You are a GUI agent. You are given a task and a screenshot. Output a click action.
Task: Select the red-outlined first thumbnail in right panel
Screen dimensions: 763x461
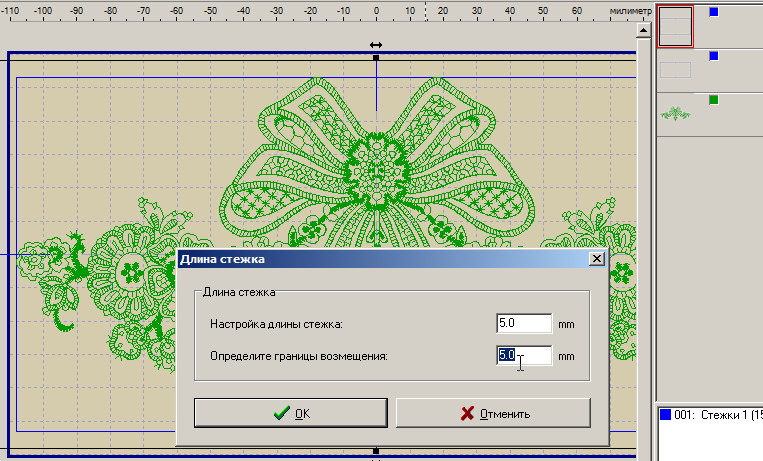click(675, 26)
